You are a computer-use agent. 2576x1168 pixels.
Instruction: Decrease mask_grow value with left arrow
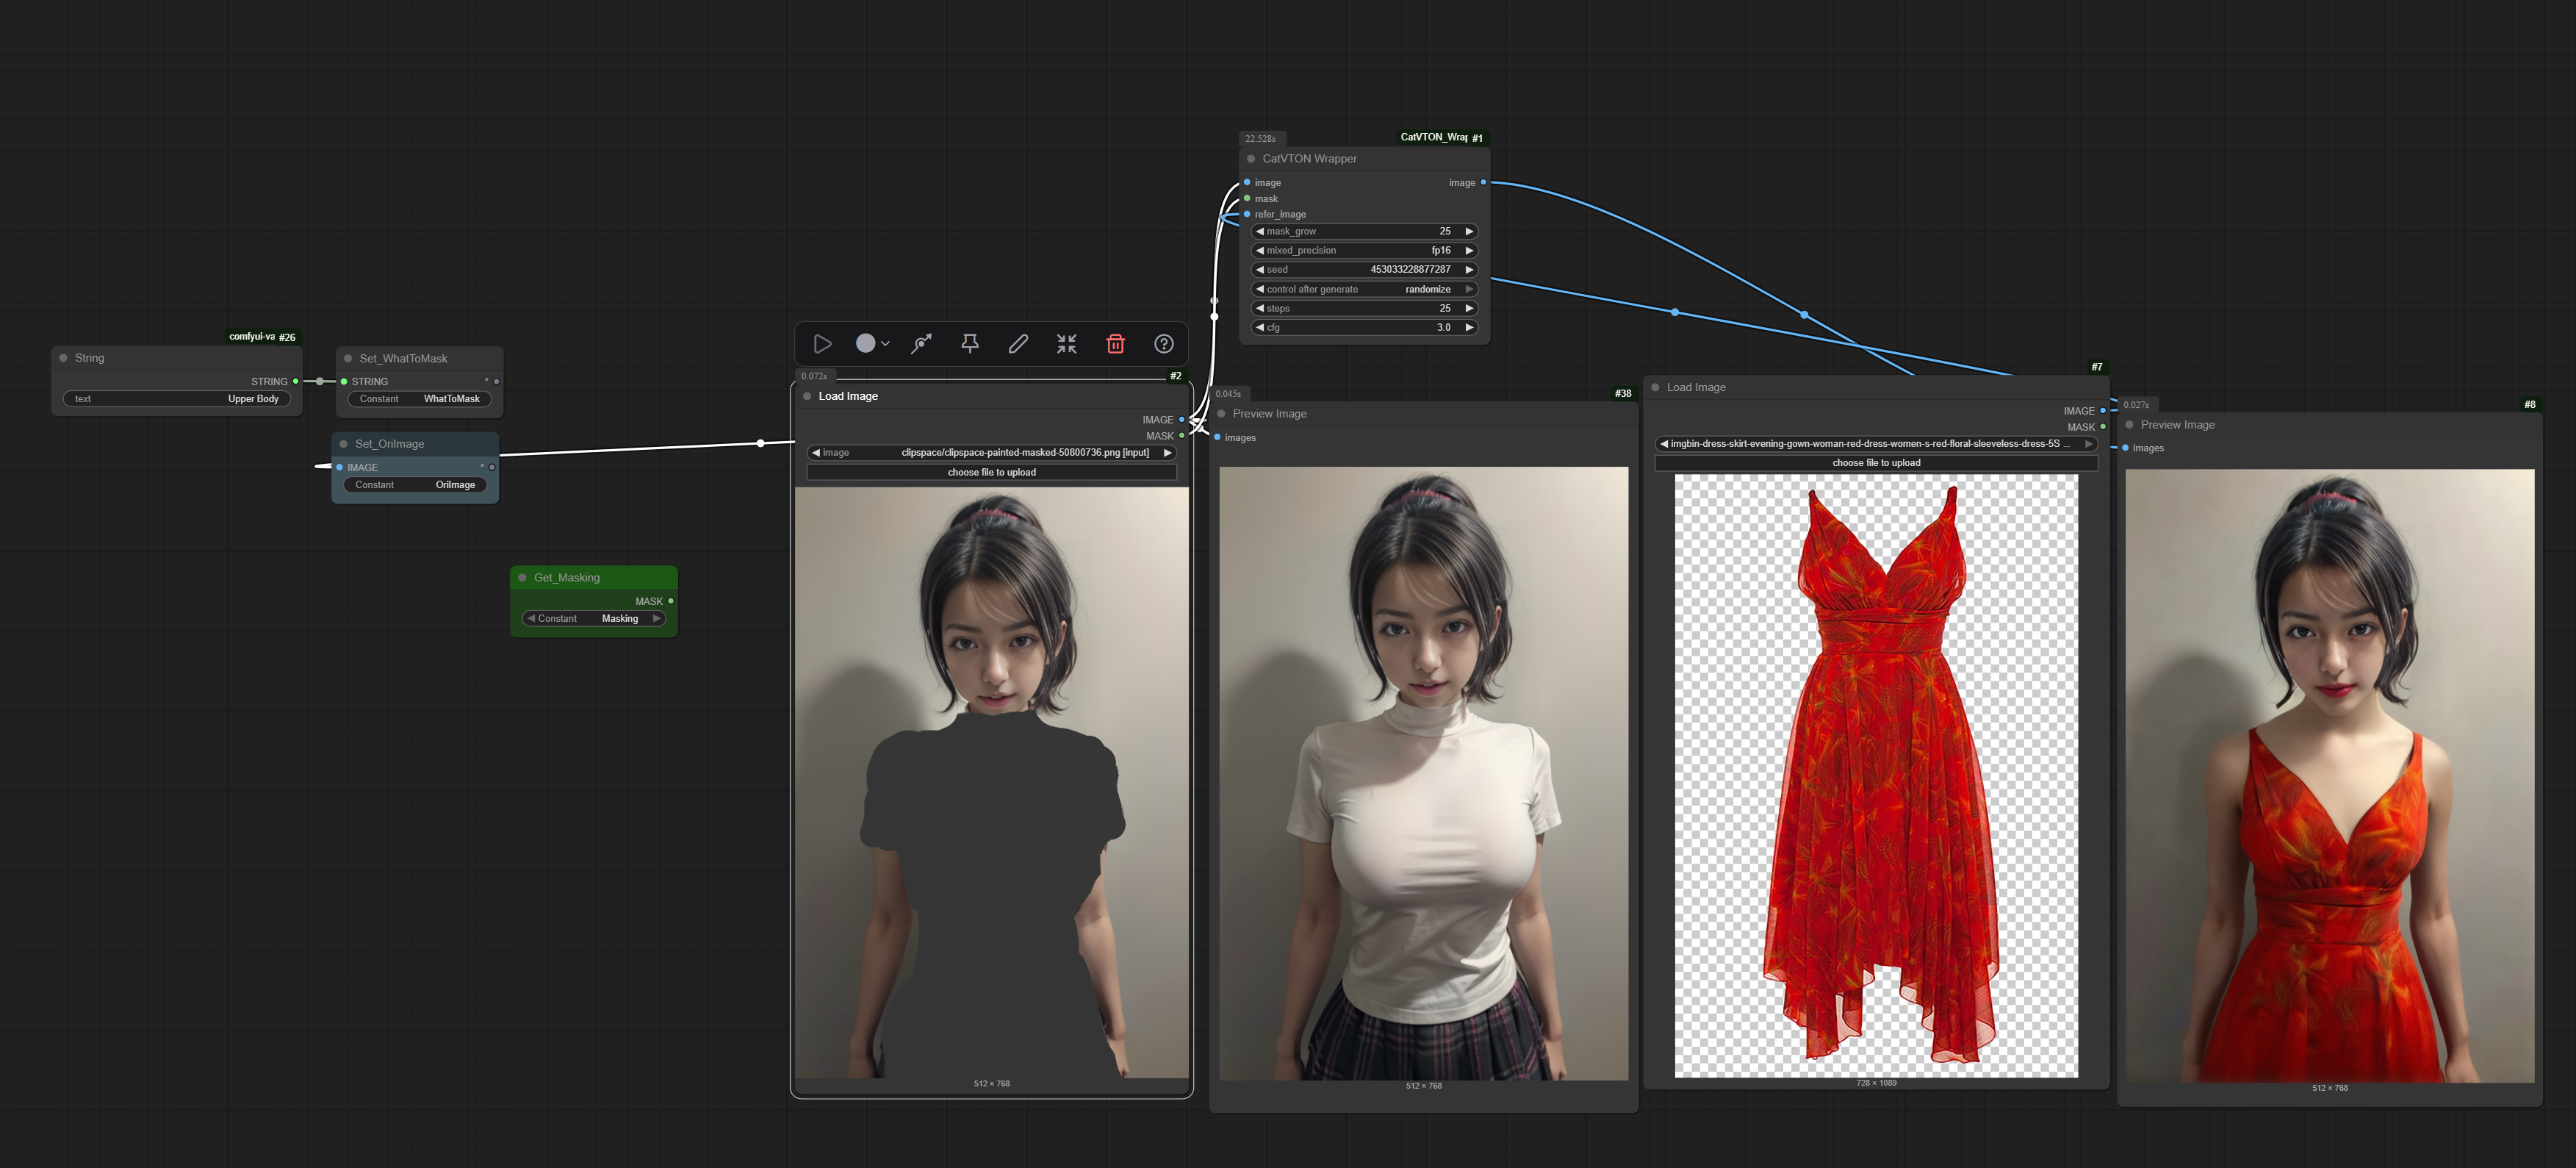1260,231
